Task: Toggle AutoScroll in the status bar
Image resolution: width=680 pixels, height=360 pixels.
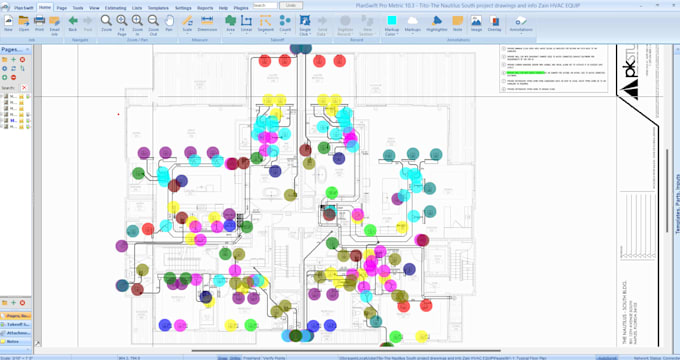Action: pyautogui.click(x=606, y=358)
